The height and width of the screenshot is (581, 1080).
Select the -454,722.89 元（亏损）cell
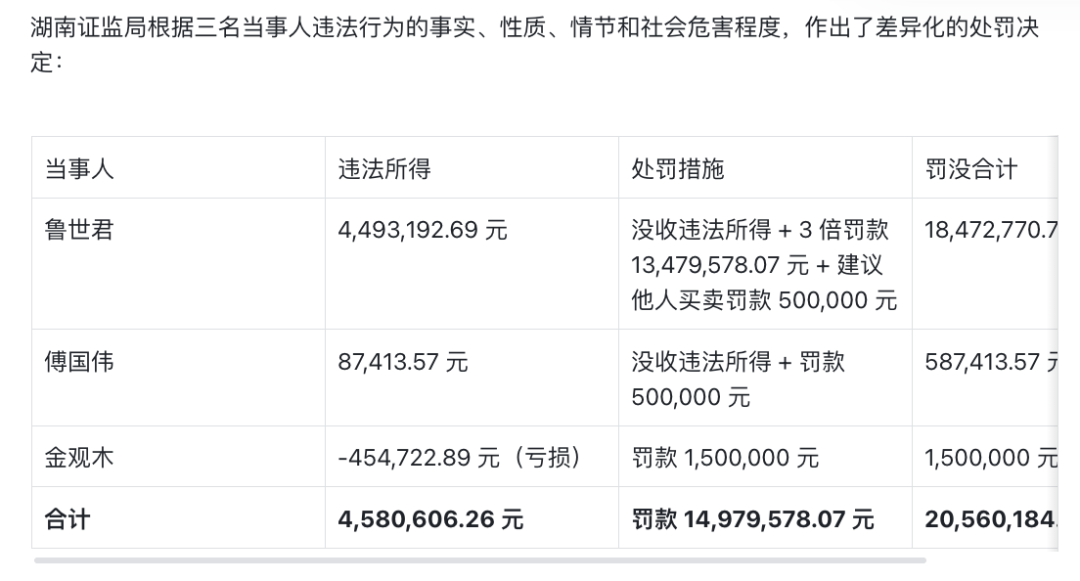[459, 458]
